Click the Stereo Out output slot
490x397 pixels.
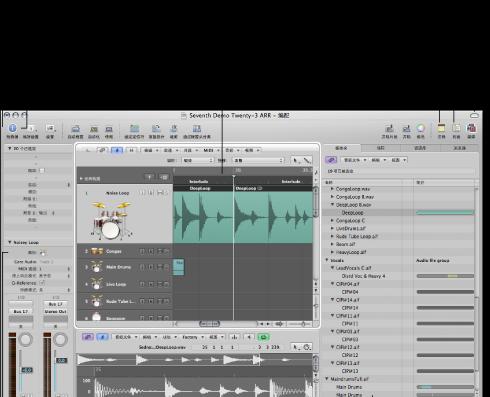pyautogui.click(x=56, y=311)
